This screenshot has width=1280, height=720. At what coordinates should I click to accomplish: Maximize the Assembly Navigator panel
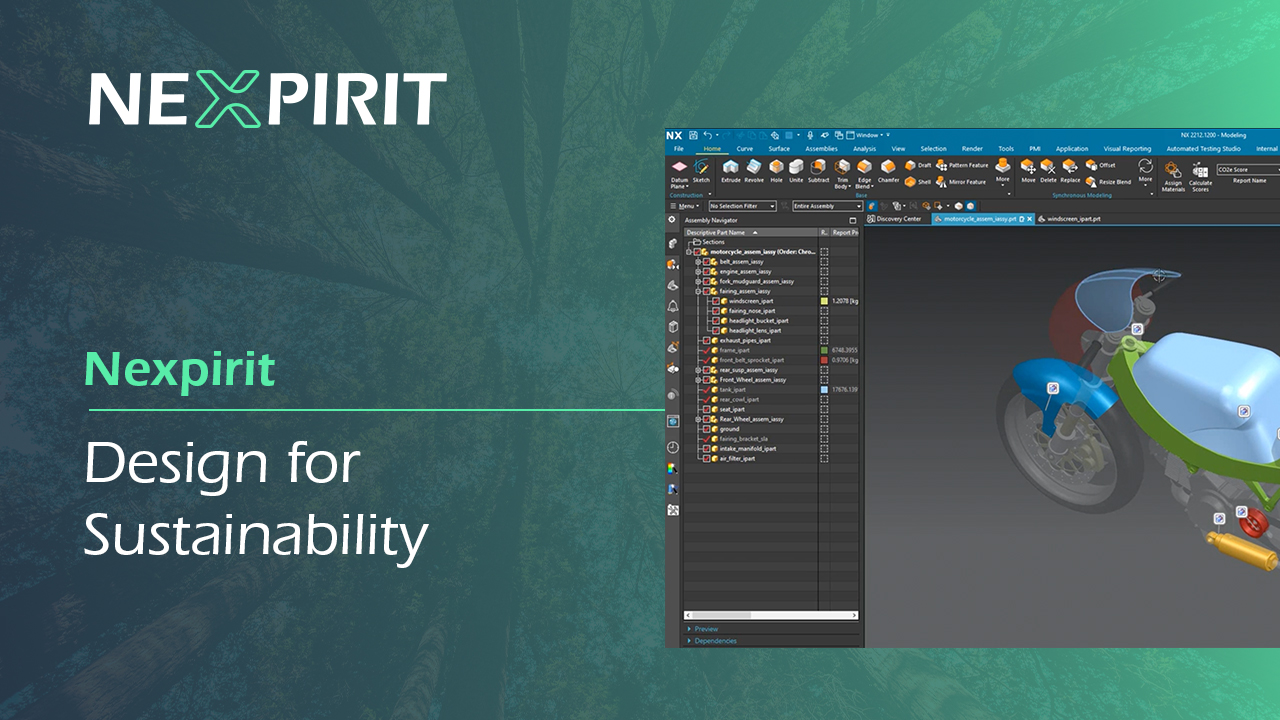point(853,220)
